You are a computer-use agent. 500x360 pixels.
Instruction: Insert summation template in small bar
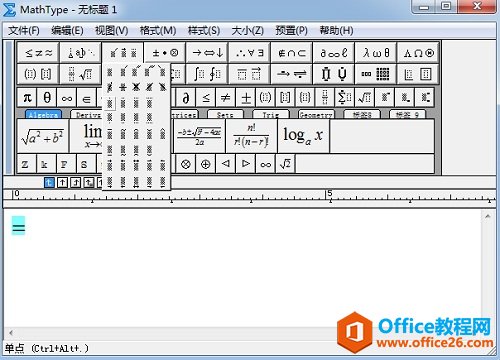click(x=345, y=98)
